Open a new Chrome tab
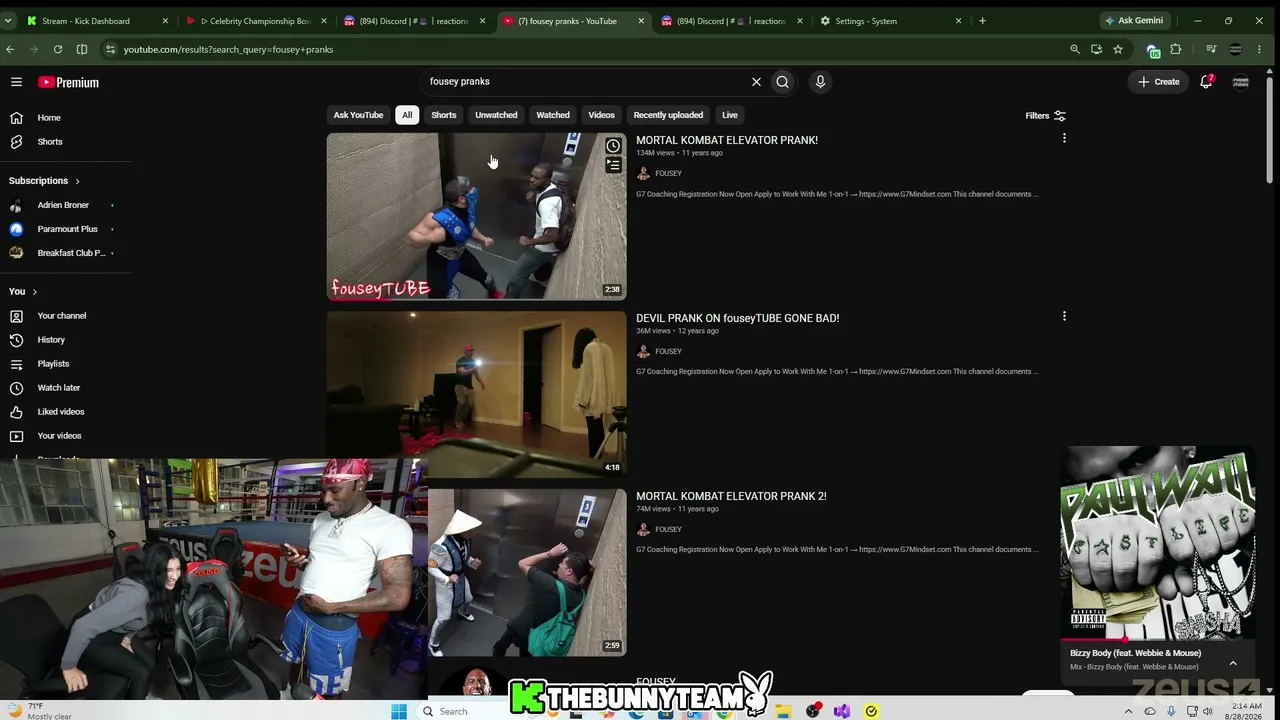The image size is (1280, 720). (x=982, y=20)
